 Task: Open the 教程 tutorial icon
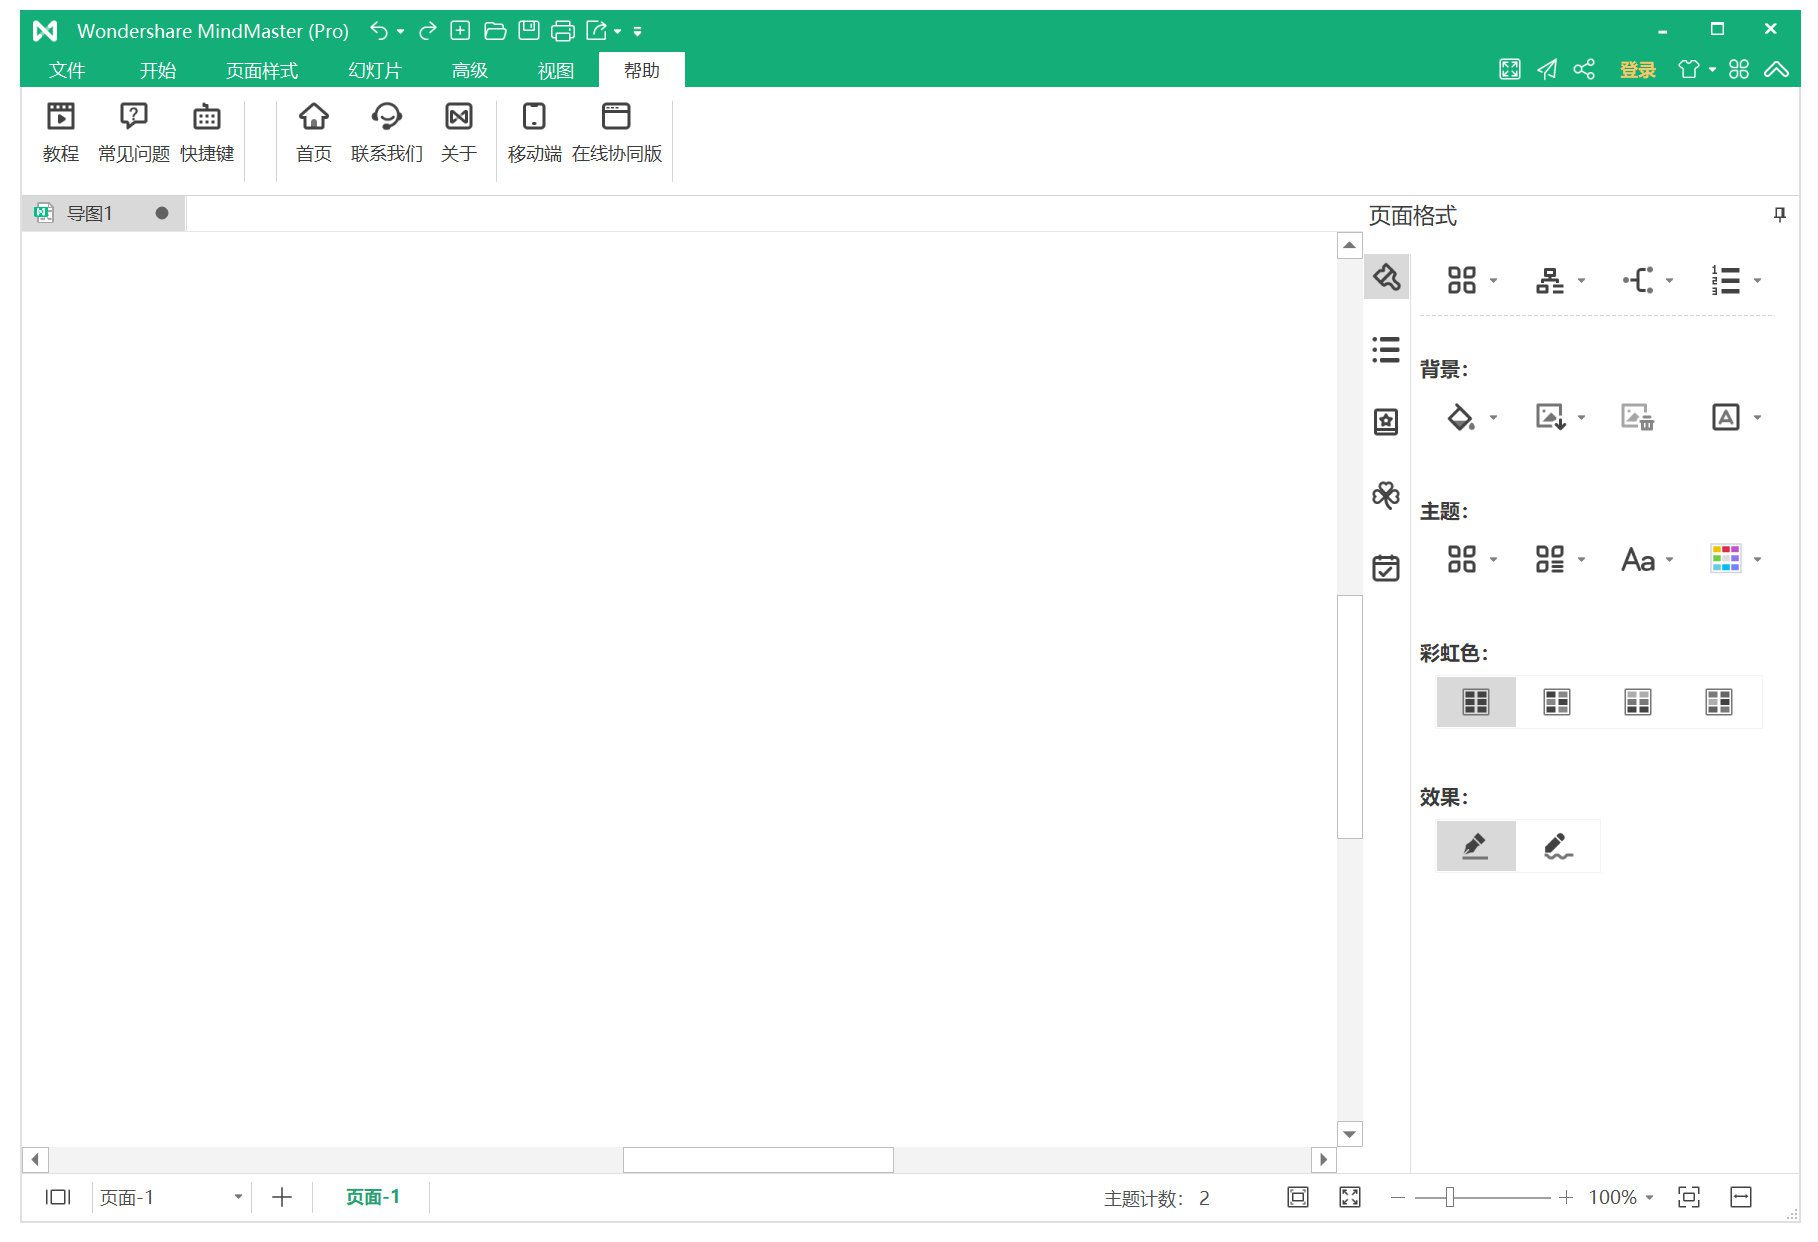(x=60, y=131)
